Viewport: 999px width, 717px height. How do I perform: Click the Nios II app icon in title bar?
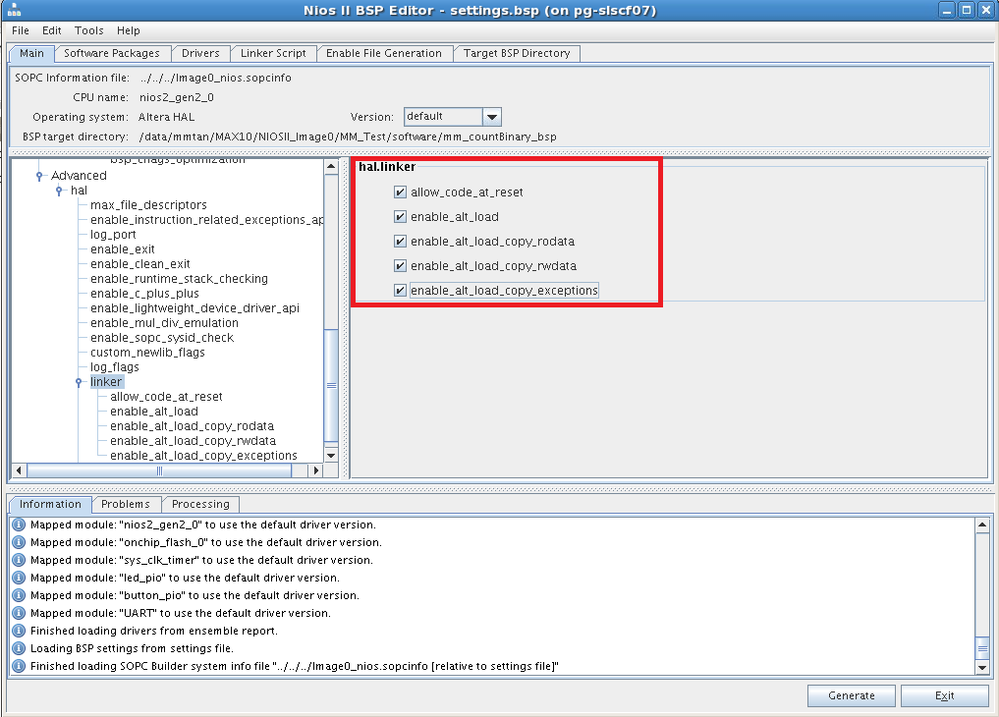coord(13,10)
